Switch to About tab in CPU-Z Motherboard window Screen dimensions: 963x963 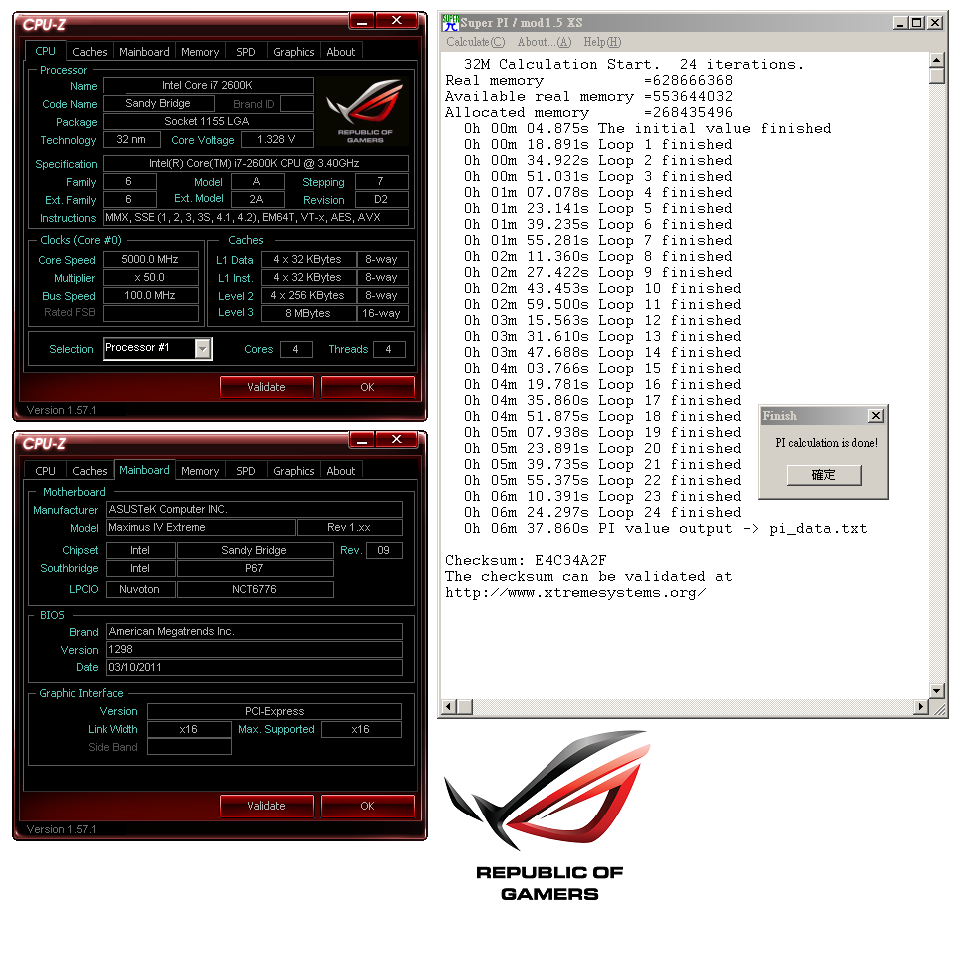point(341,470)
